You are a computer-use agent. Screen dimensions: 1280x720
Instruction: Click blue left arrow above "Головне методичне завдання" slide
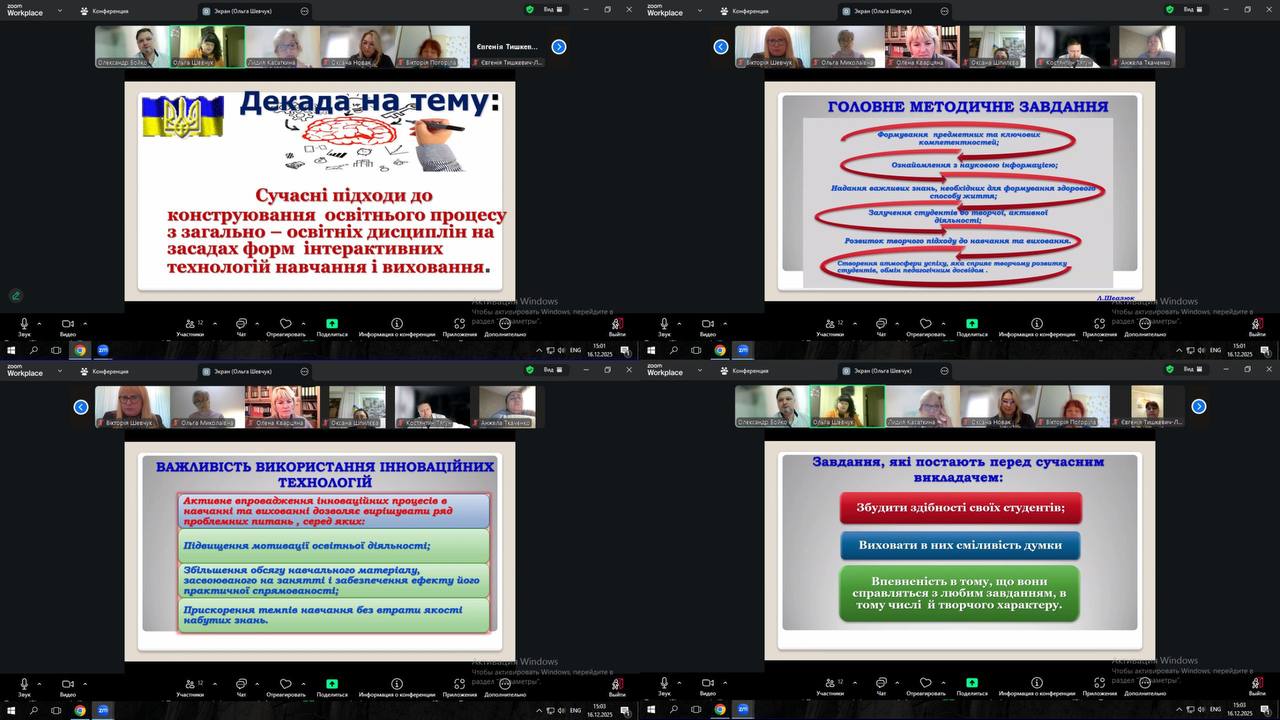pyautogui.click(x=721, y=47)
